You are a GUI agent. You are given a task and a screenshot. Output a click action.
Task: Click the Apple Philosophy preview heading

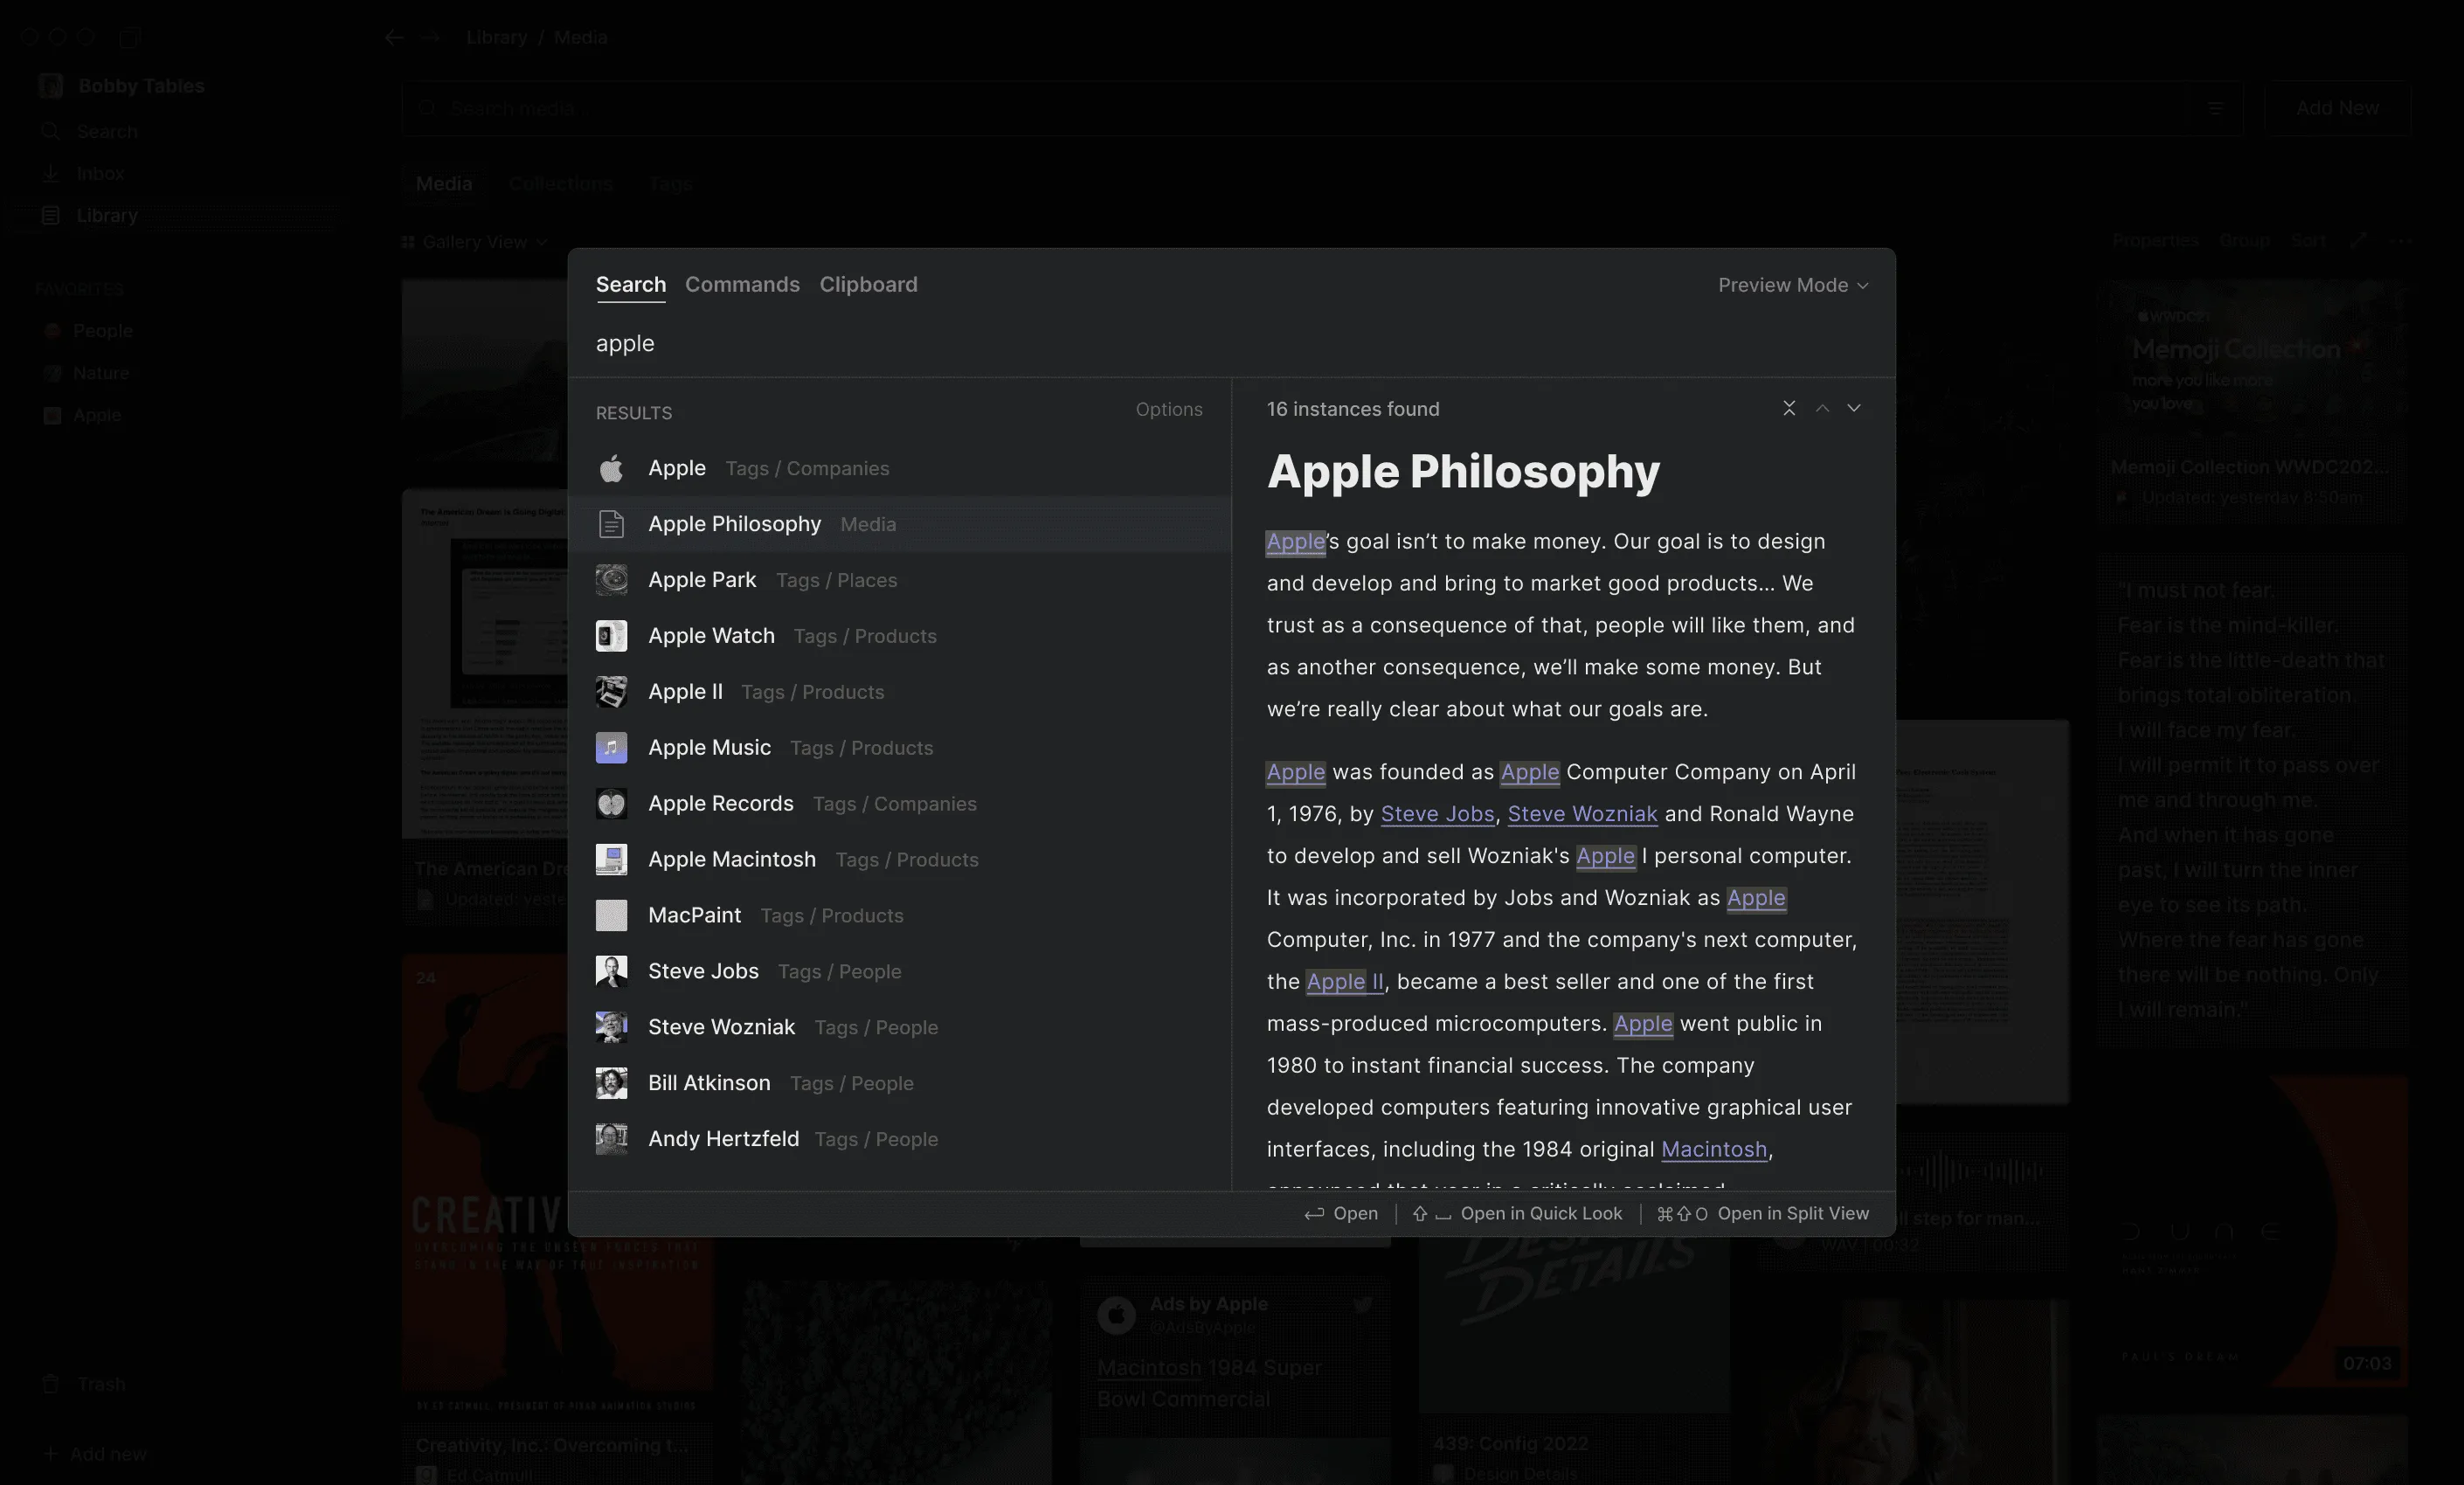coord(1463,471)
